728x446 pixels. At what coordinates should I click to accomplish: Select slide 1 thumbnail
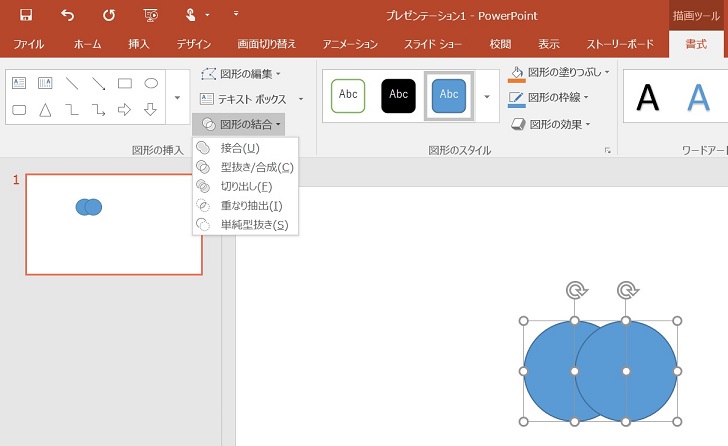click(114, 225)
